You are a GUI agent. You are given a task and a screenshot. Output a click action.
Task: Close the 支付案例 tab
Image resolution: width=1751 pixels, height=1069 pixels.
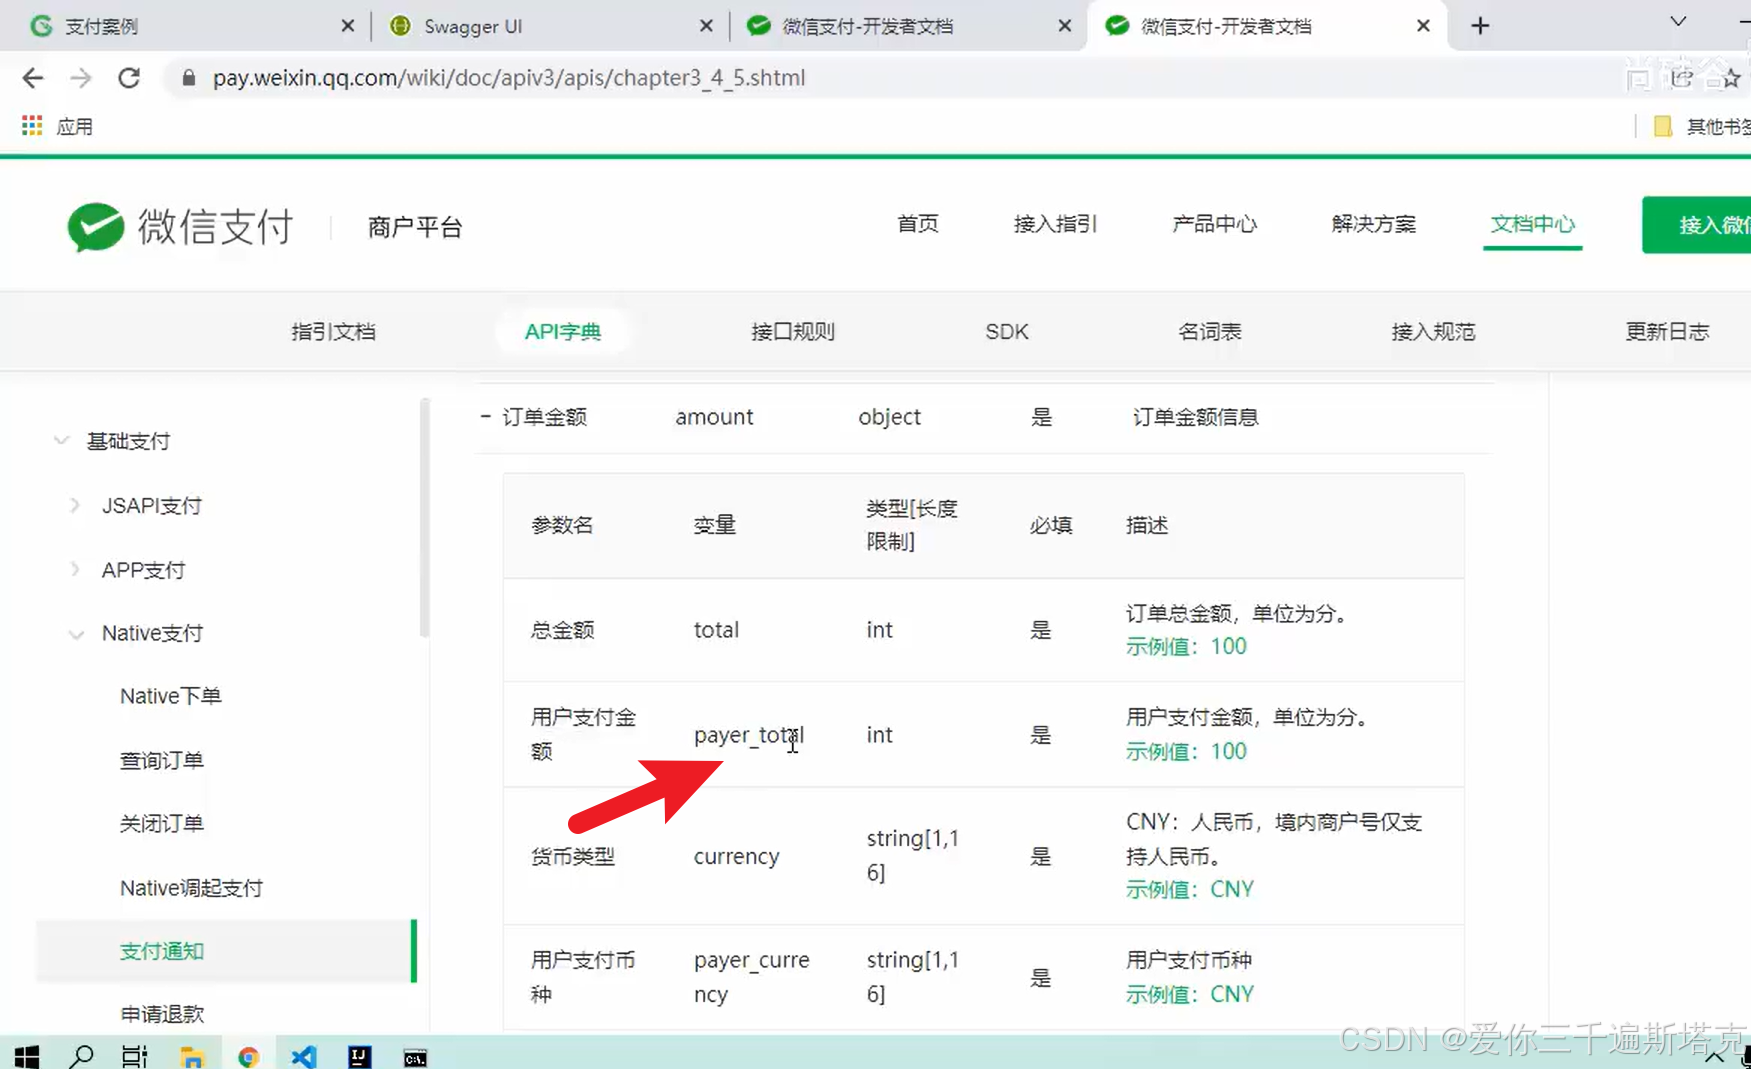[x=347, y=26]
